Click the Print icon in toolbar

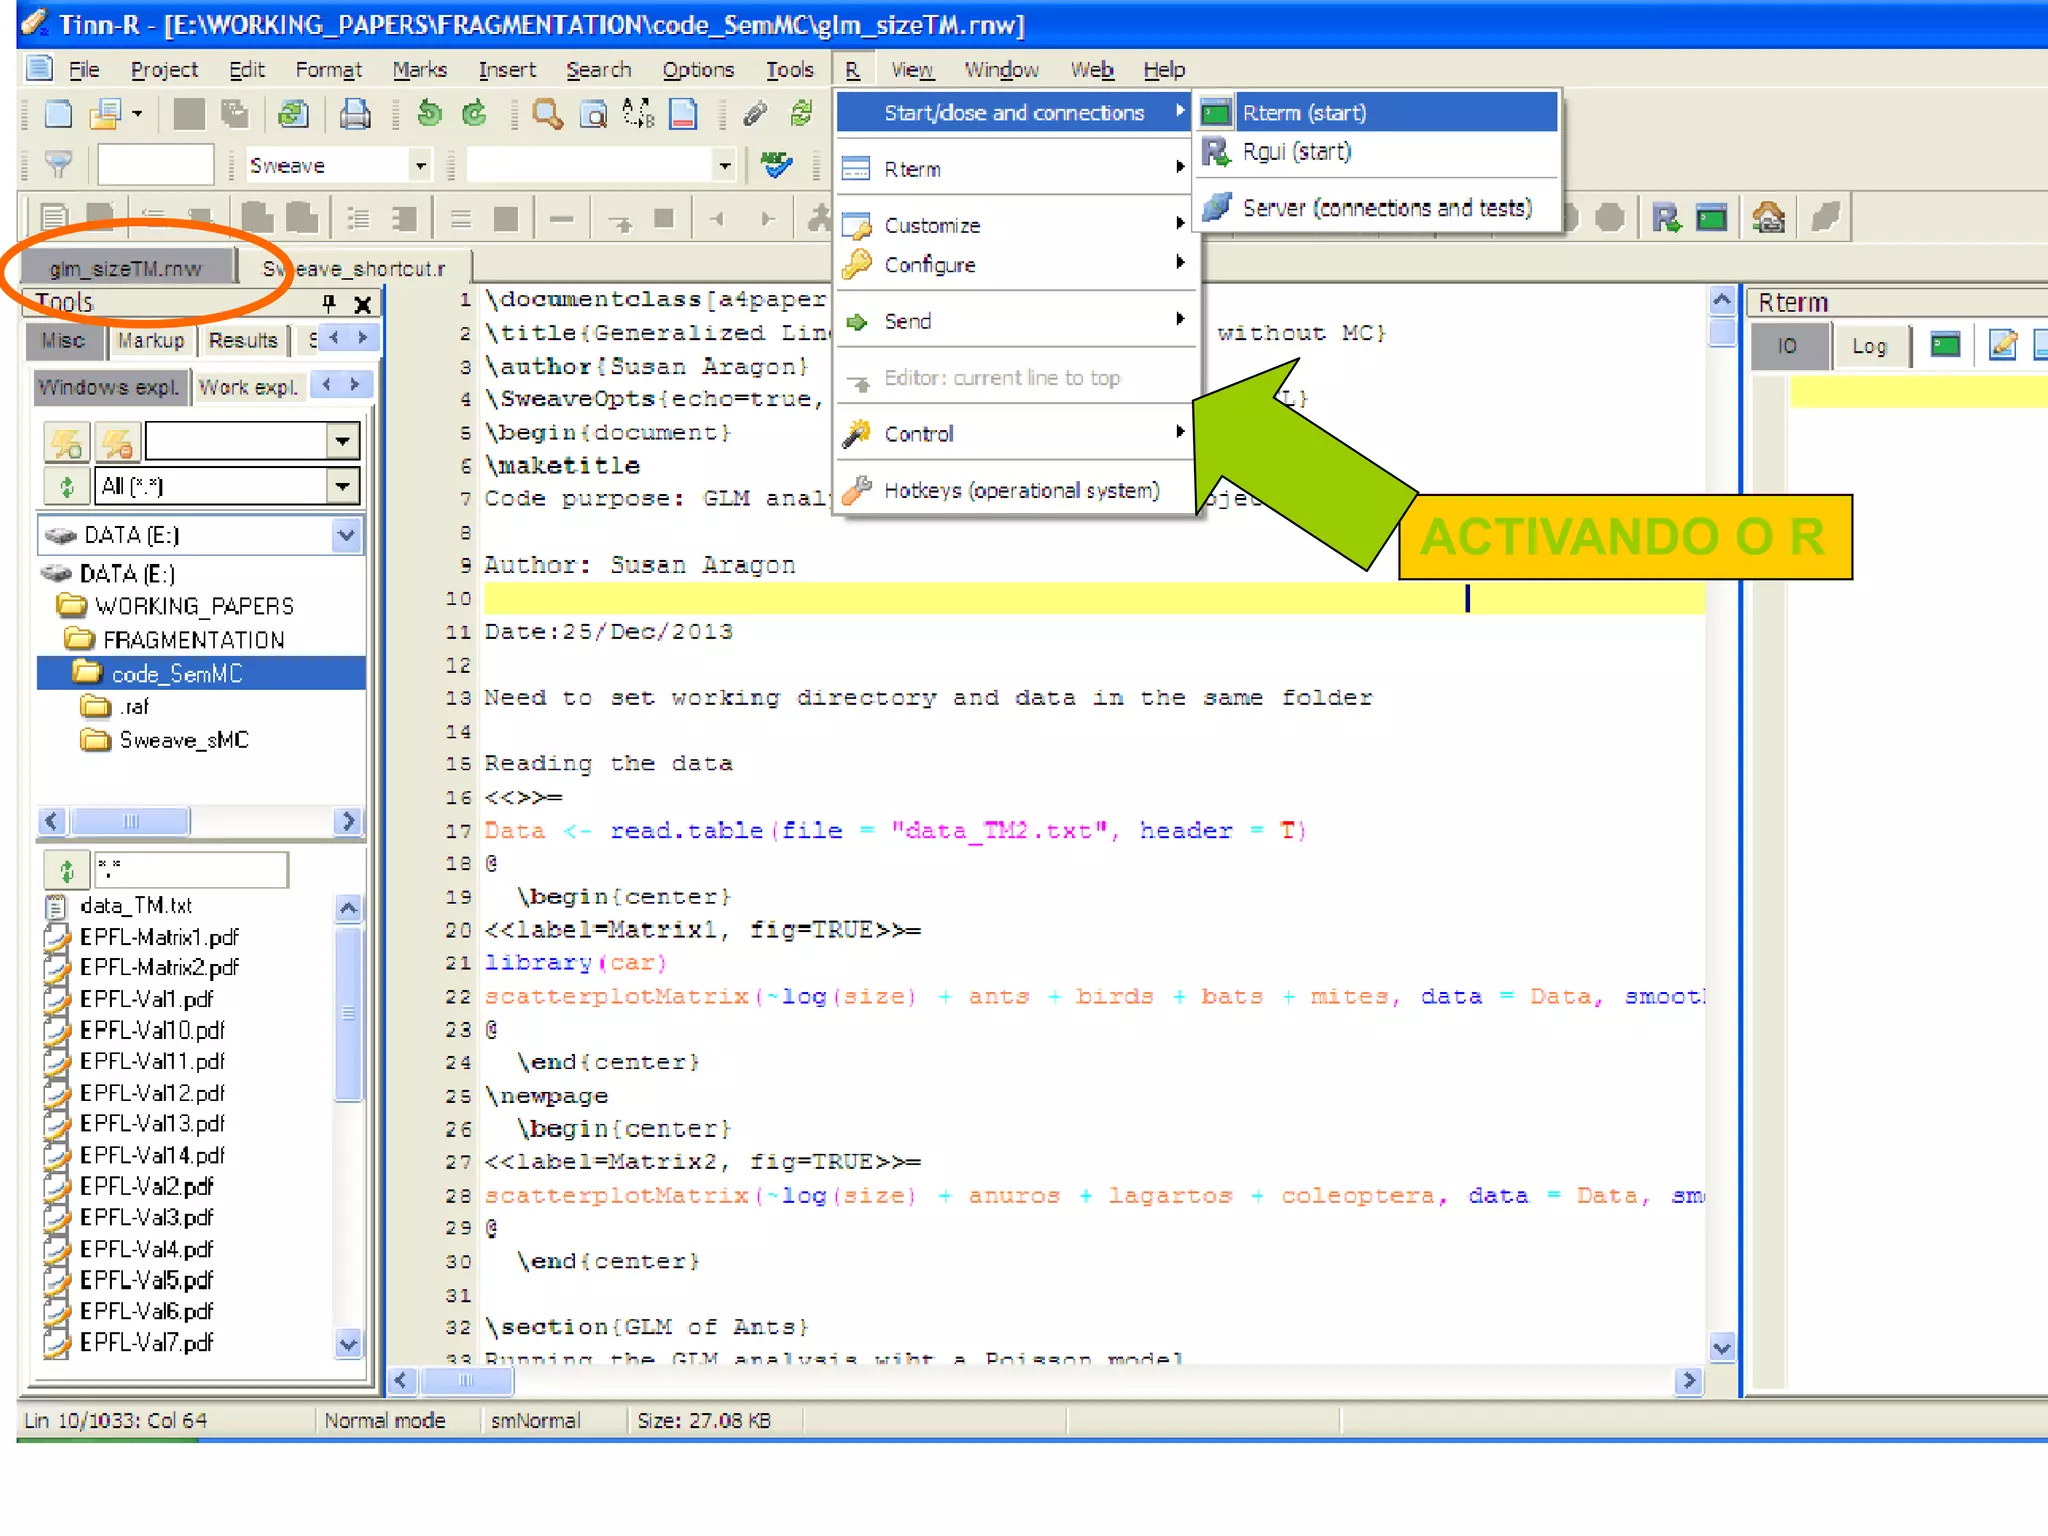(354, 114)
